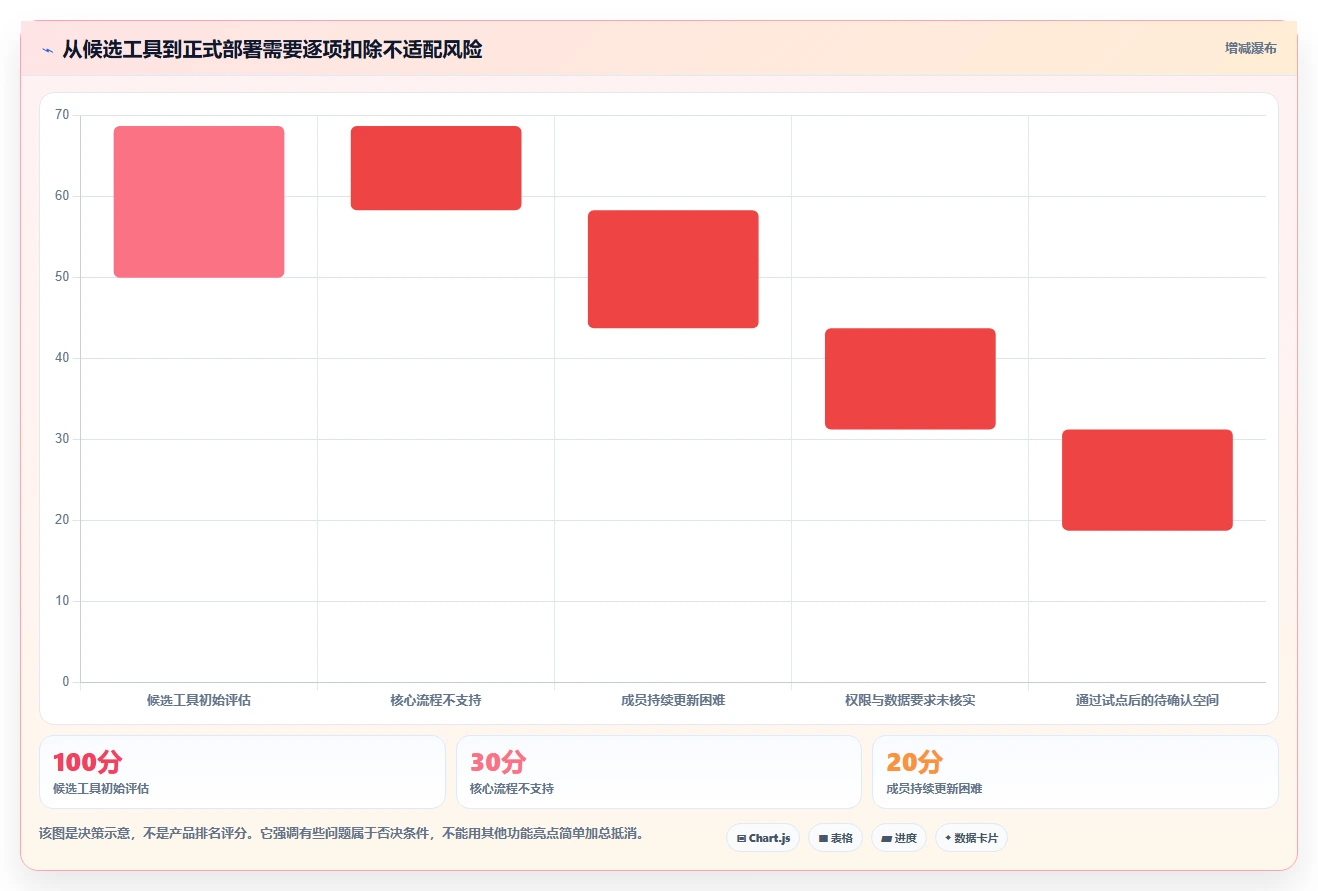
Task: Click the y-axis value 60
Action: [62, 196]
